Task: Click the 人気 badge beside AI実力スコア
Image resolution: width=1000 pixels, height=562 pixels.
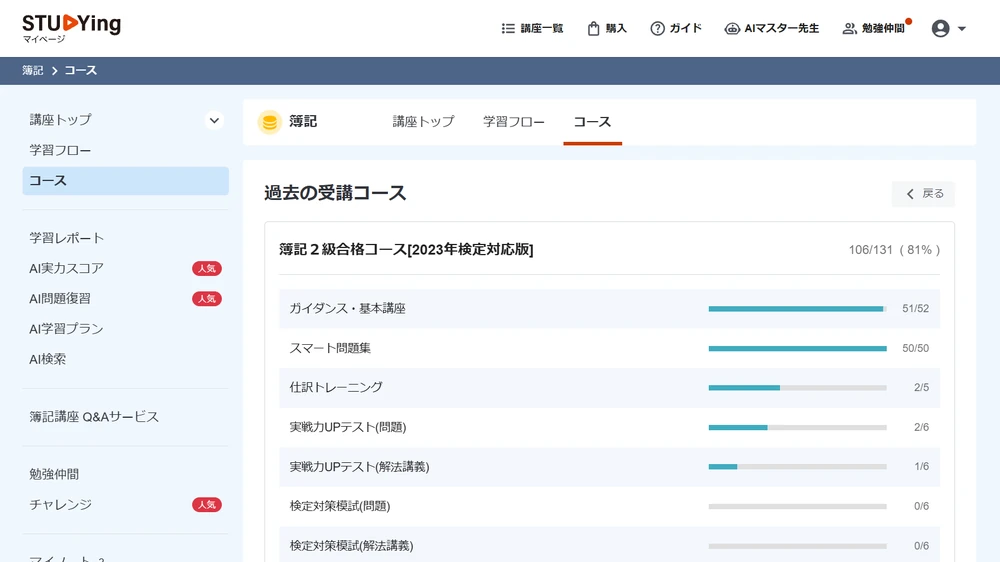Action: [x=207, y=269]
